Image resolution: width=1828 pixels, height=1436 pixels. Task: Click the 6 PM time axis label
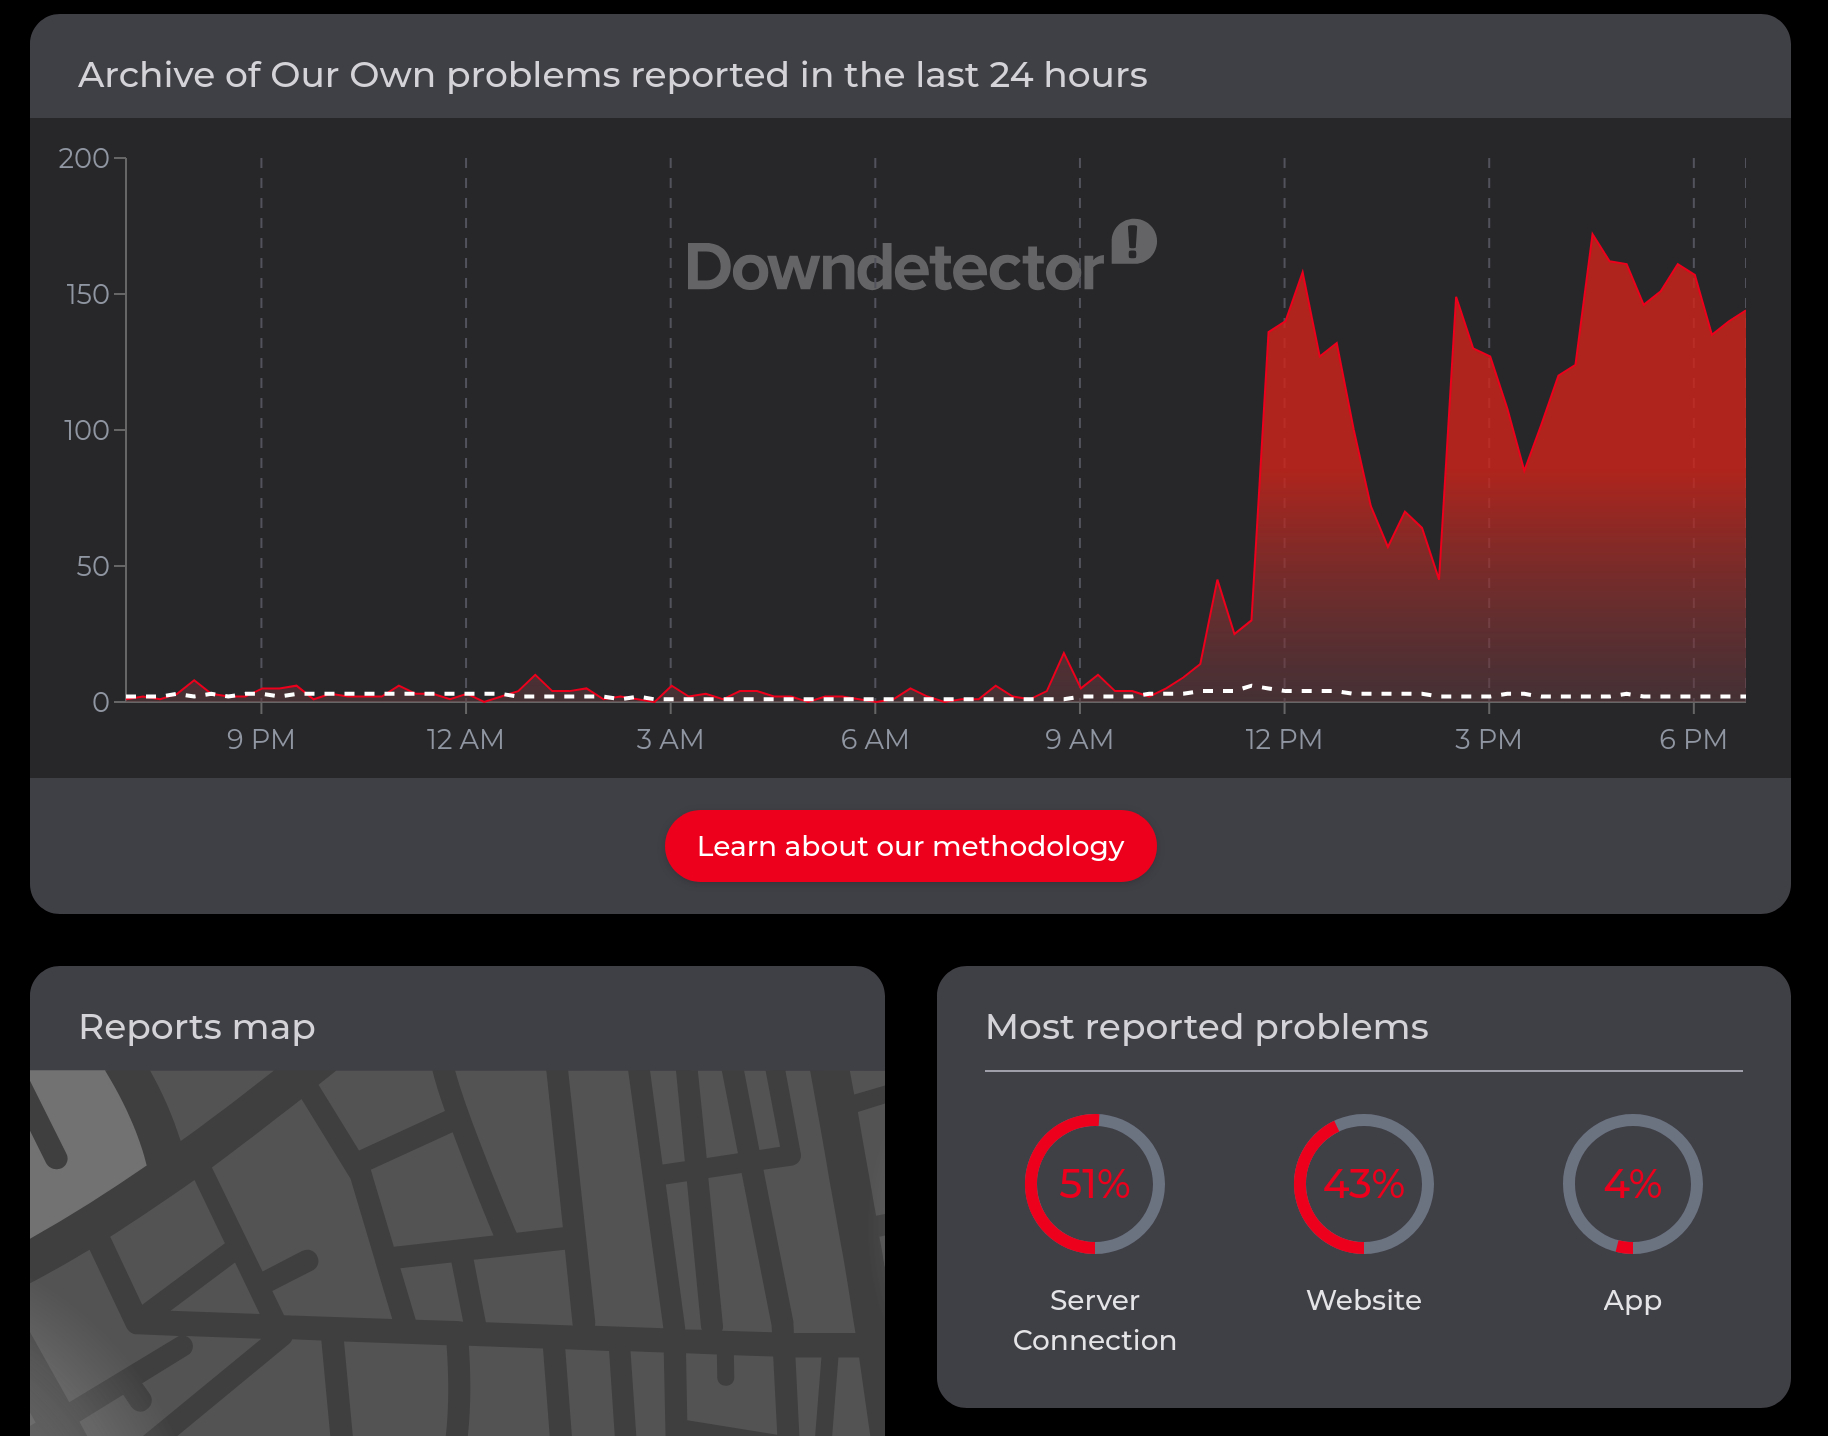1692,739
